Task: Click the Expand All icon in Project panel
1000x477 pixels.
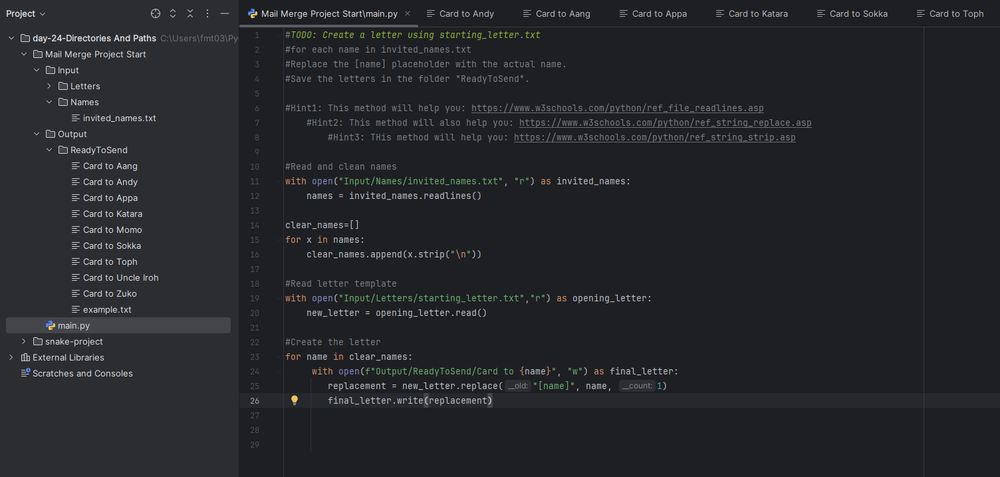Action: (x=173, y=13)
